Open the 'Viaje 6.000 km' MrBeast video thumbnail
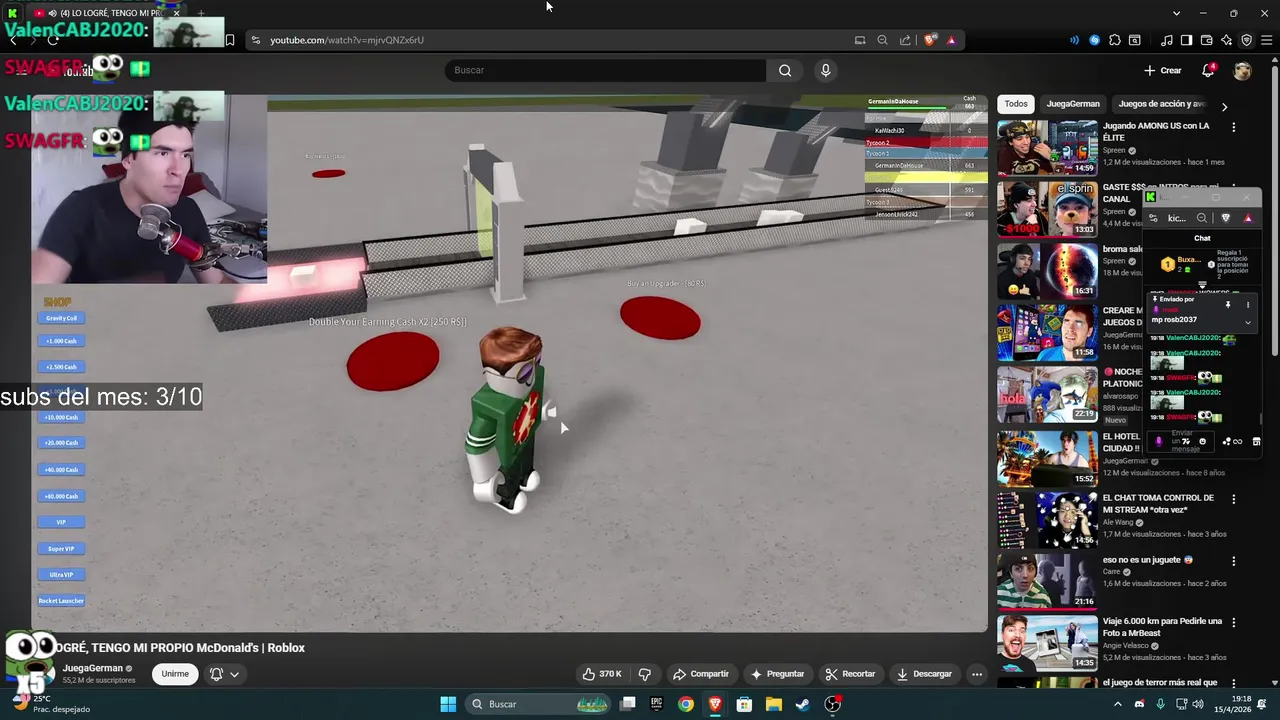Screen dimensions: 1280x720 (x=1047, y=642)
